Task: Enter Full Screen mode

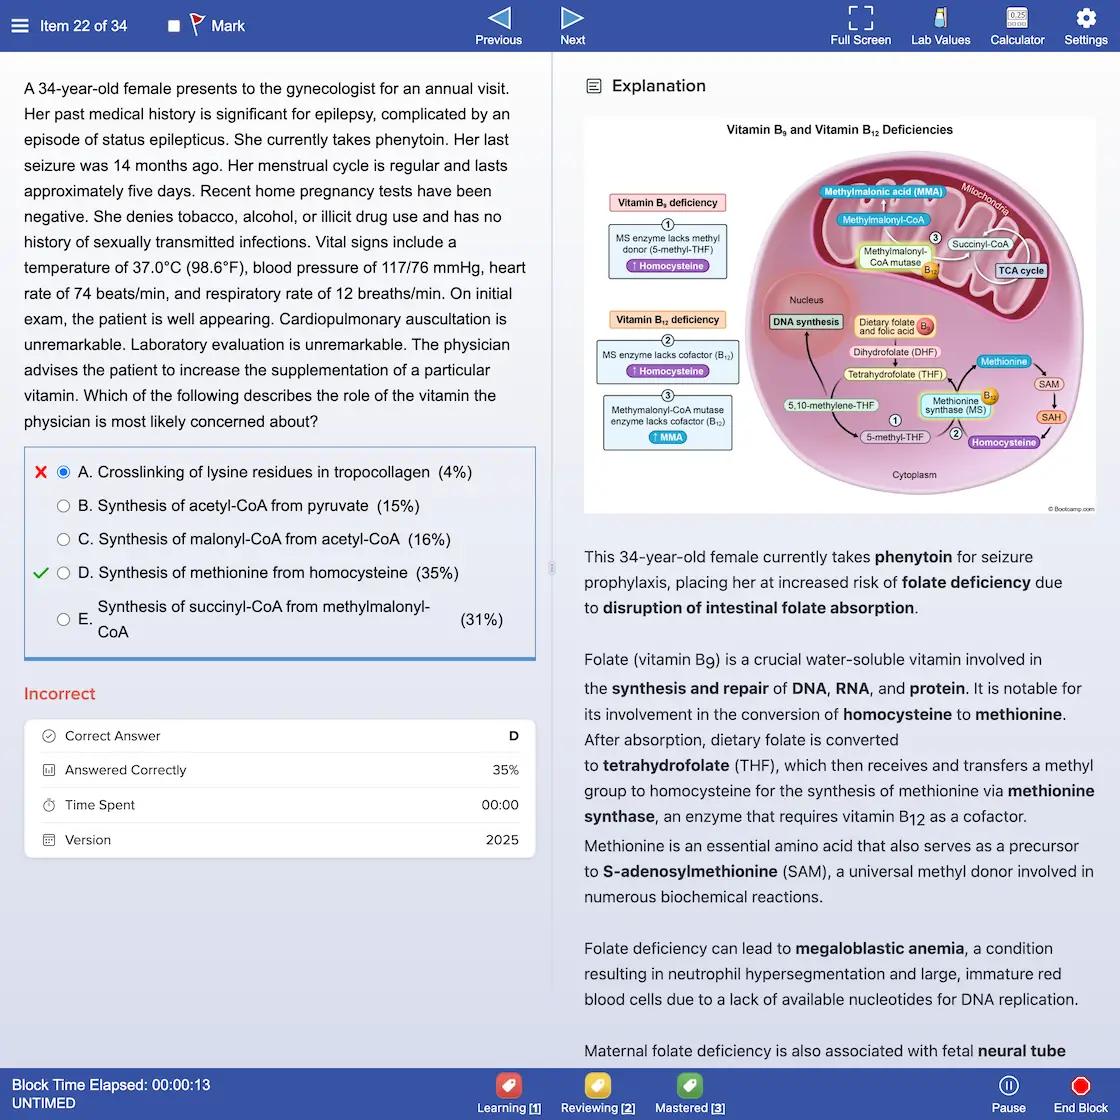Action: [x=860, y=26]
